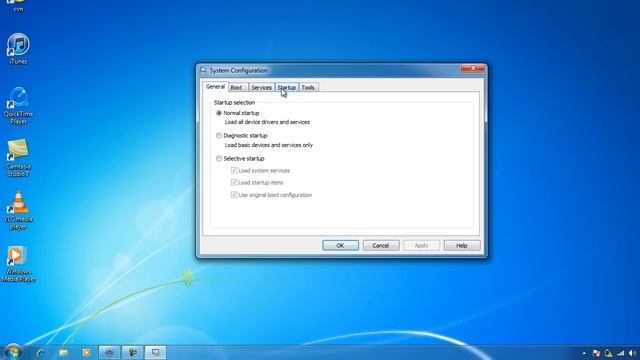Image resolution: width=640 pixels, height=360 pixels.
Task: Open QuickTime Player desktop icon
Action: tap(18, 105)
